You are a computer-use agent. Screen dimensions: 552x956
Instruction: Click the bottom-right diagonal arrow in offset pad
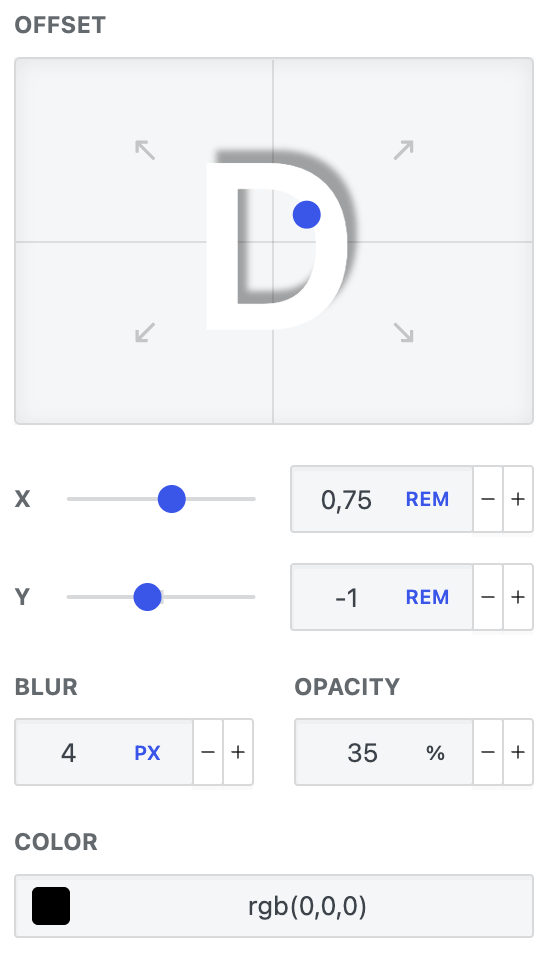tap(404, 332)
